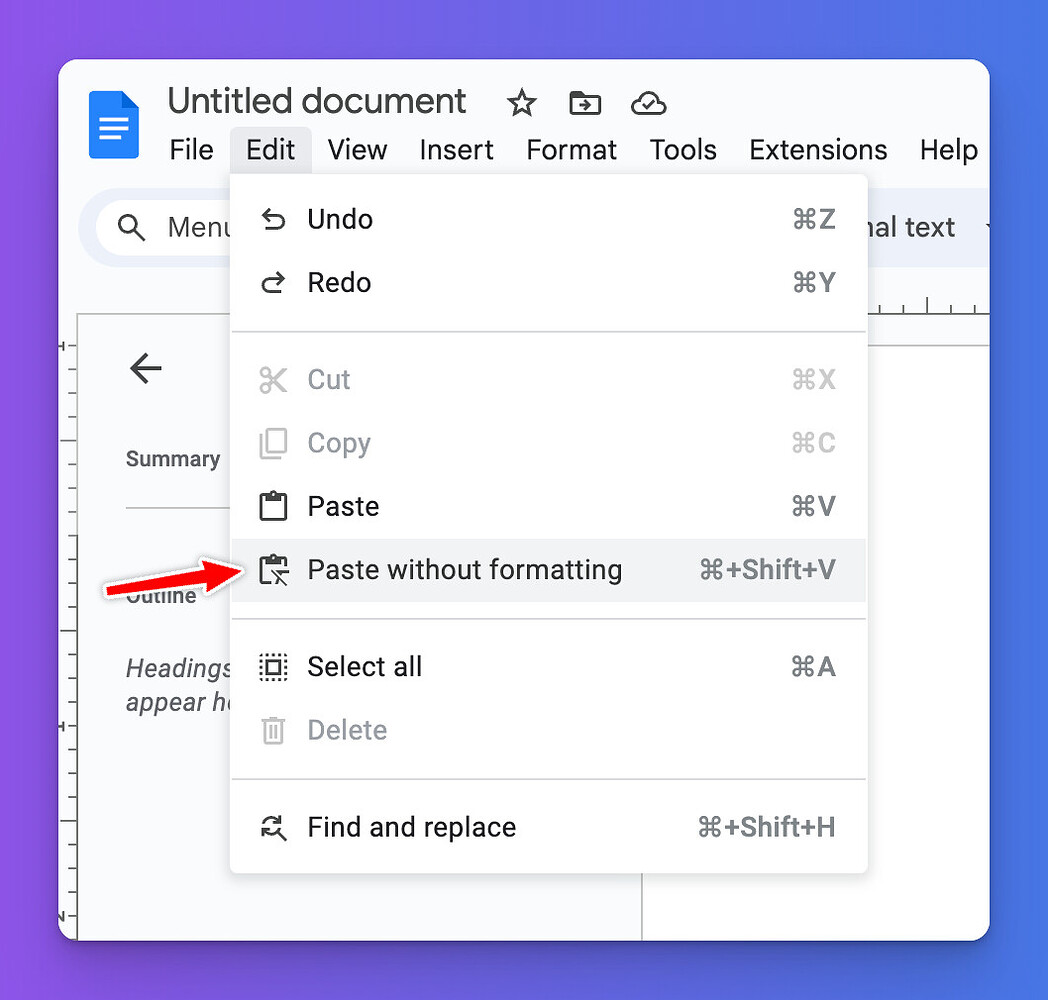The height and width of the screenshot is (1000, 1048).
Task: Close outline with the back arrow
Action: click(x=146, y=369)
